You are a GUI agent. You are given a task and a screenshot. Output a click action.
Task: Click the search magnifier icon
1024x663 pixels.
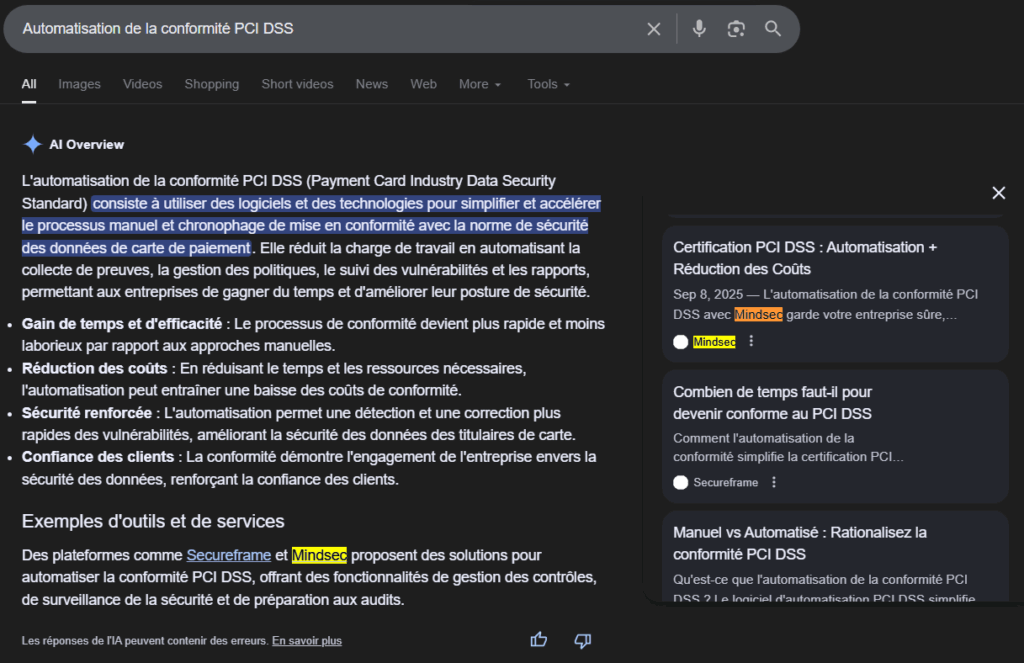773,28
